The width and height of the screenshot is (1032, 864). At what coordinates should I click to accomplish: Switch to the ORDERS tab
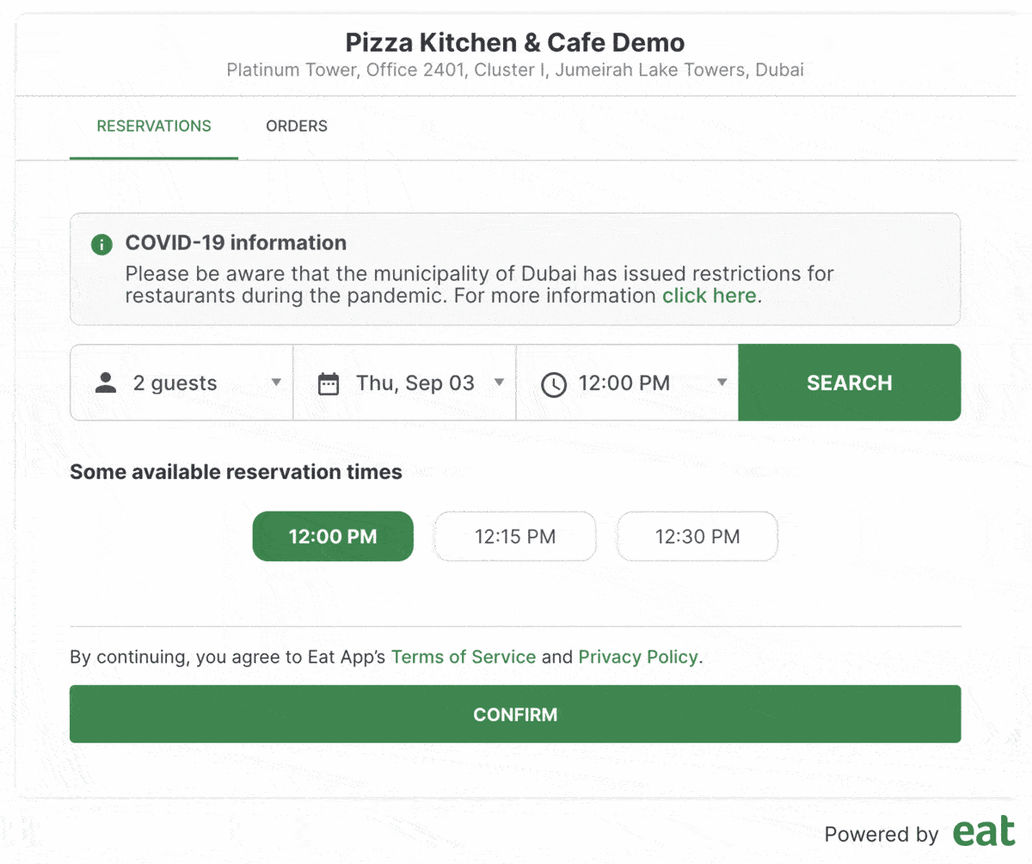[296, 126]
